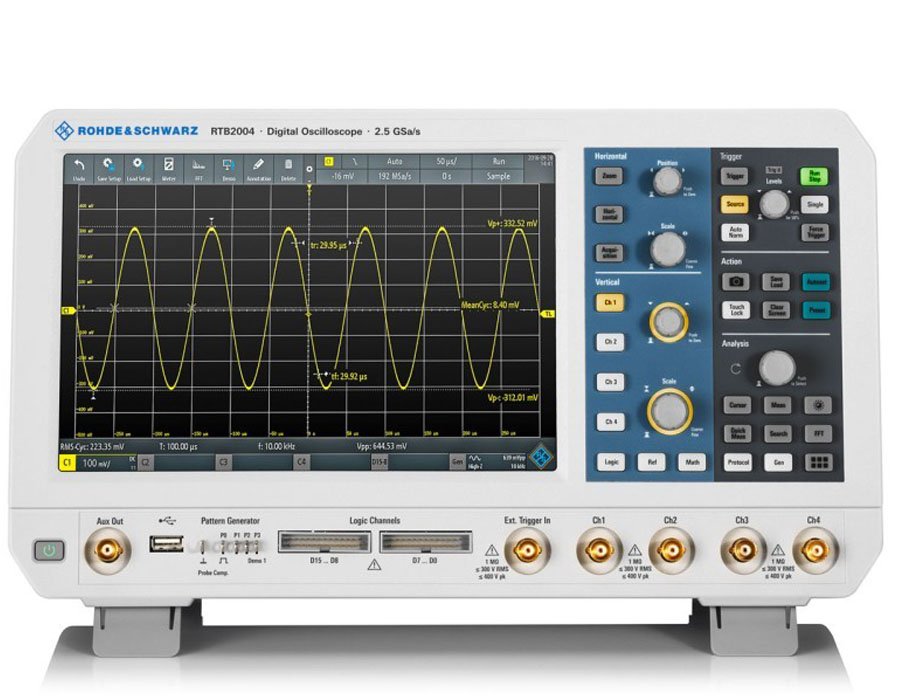The width and height of the screenshot is (900, 700).
Task: Toggle the Ch 1 channel button
Action: point(609,302)
